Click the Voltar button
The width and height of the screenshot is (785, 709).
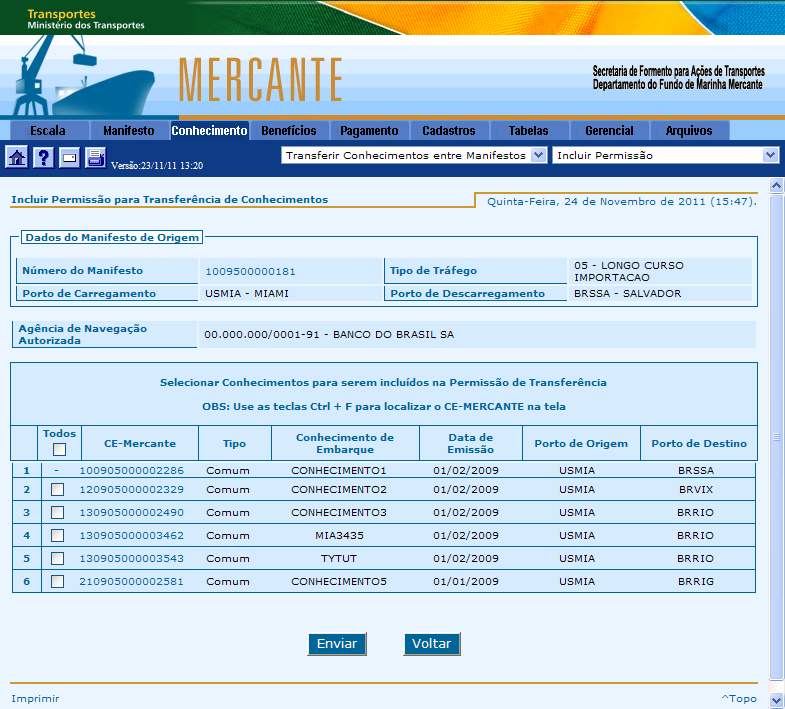click(x=432, y=644)
